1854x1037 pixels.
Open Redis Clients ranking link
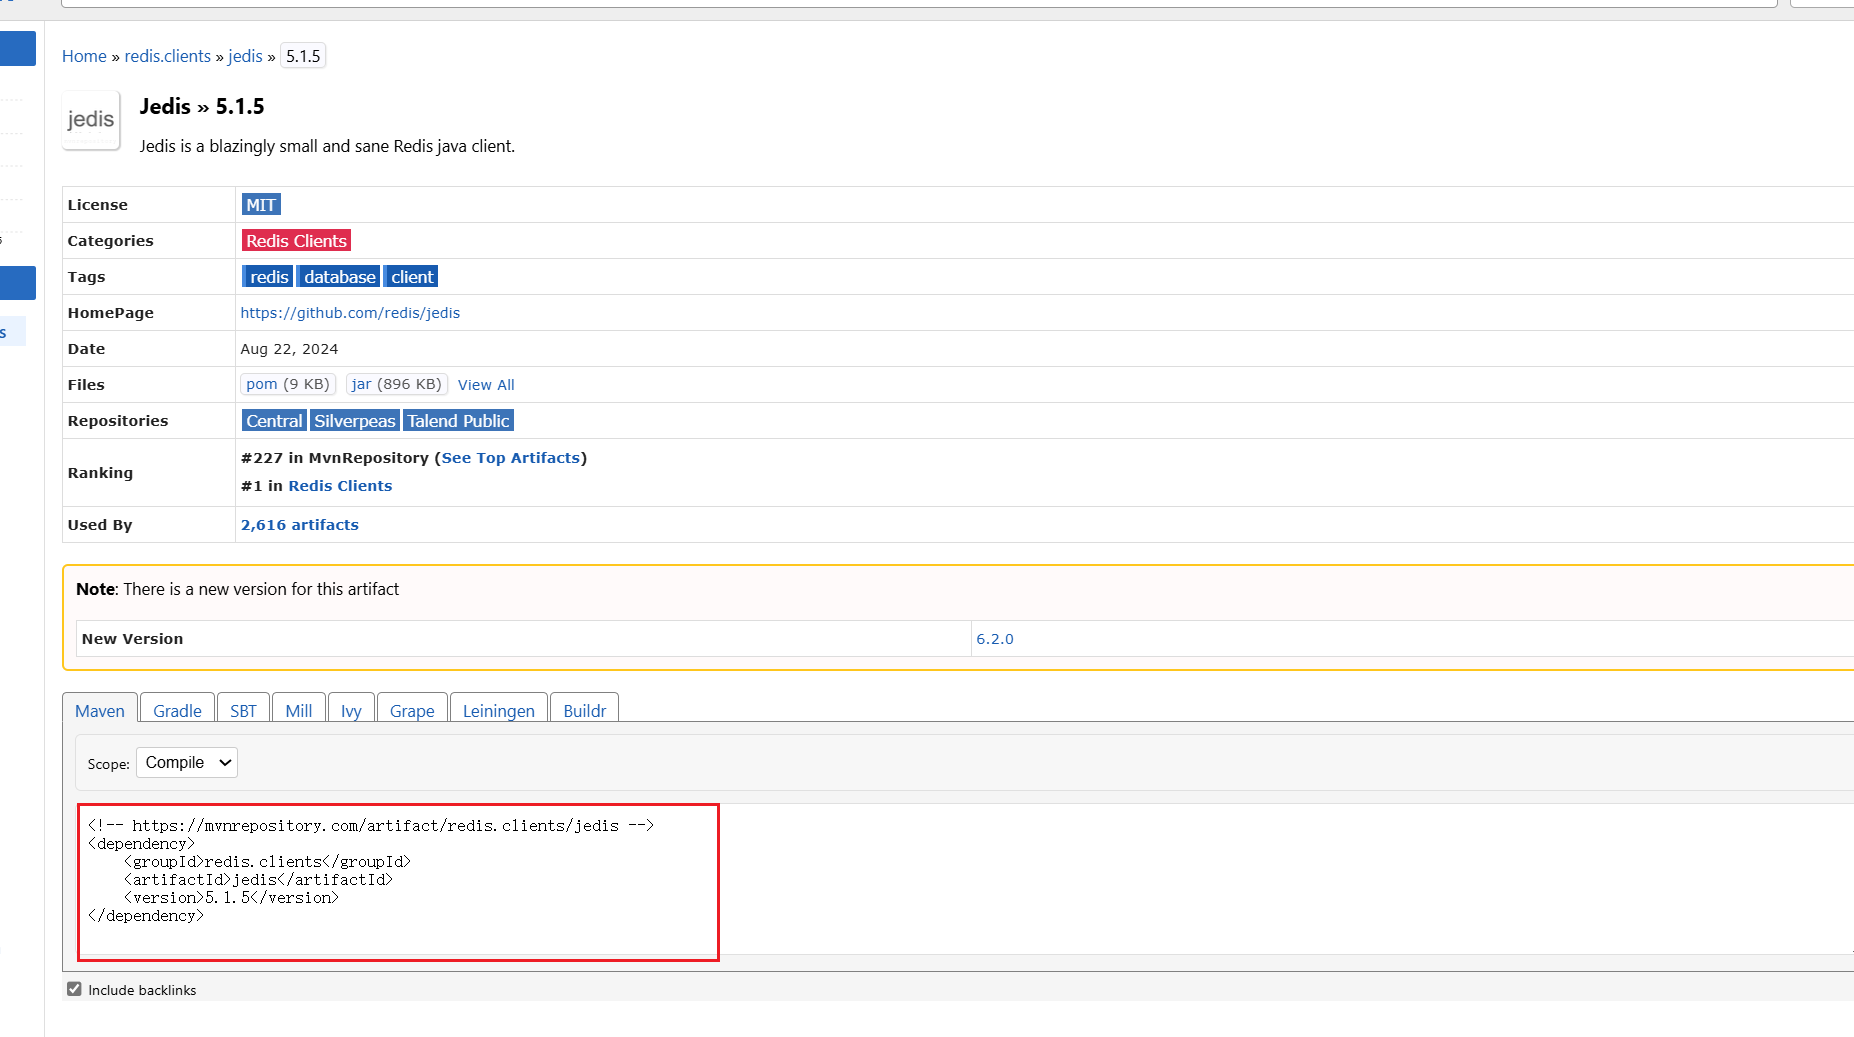point(340,486)
